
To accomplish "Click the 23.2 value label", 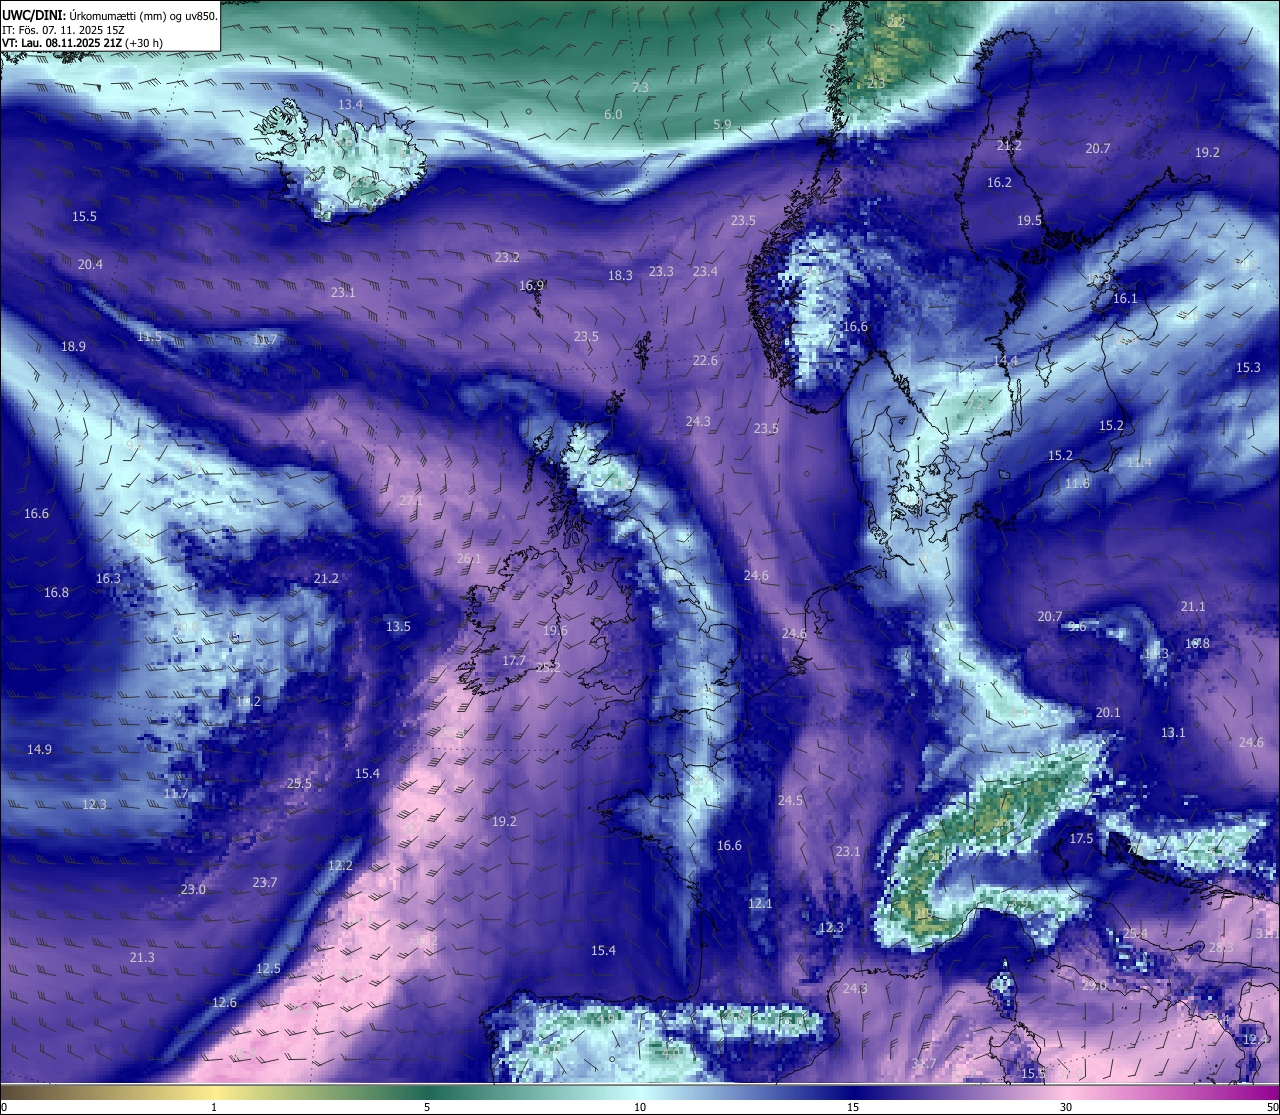I will pos(507,257).
